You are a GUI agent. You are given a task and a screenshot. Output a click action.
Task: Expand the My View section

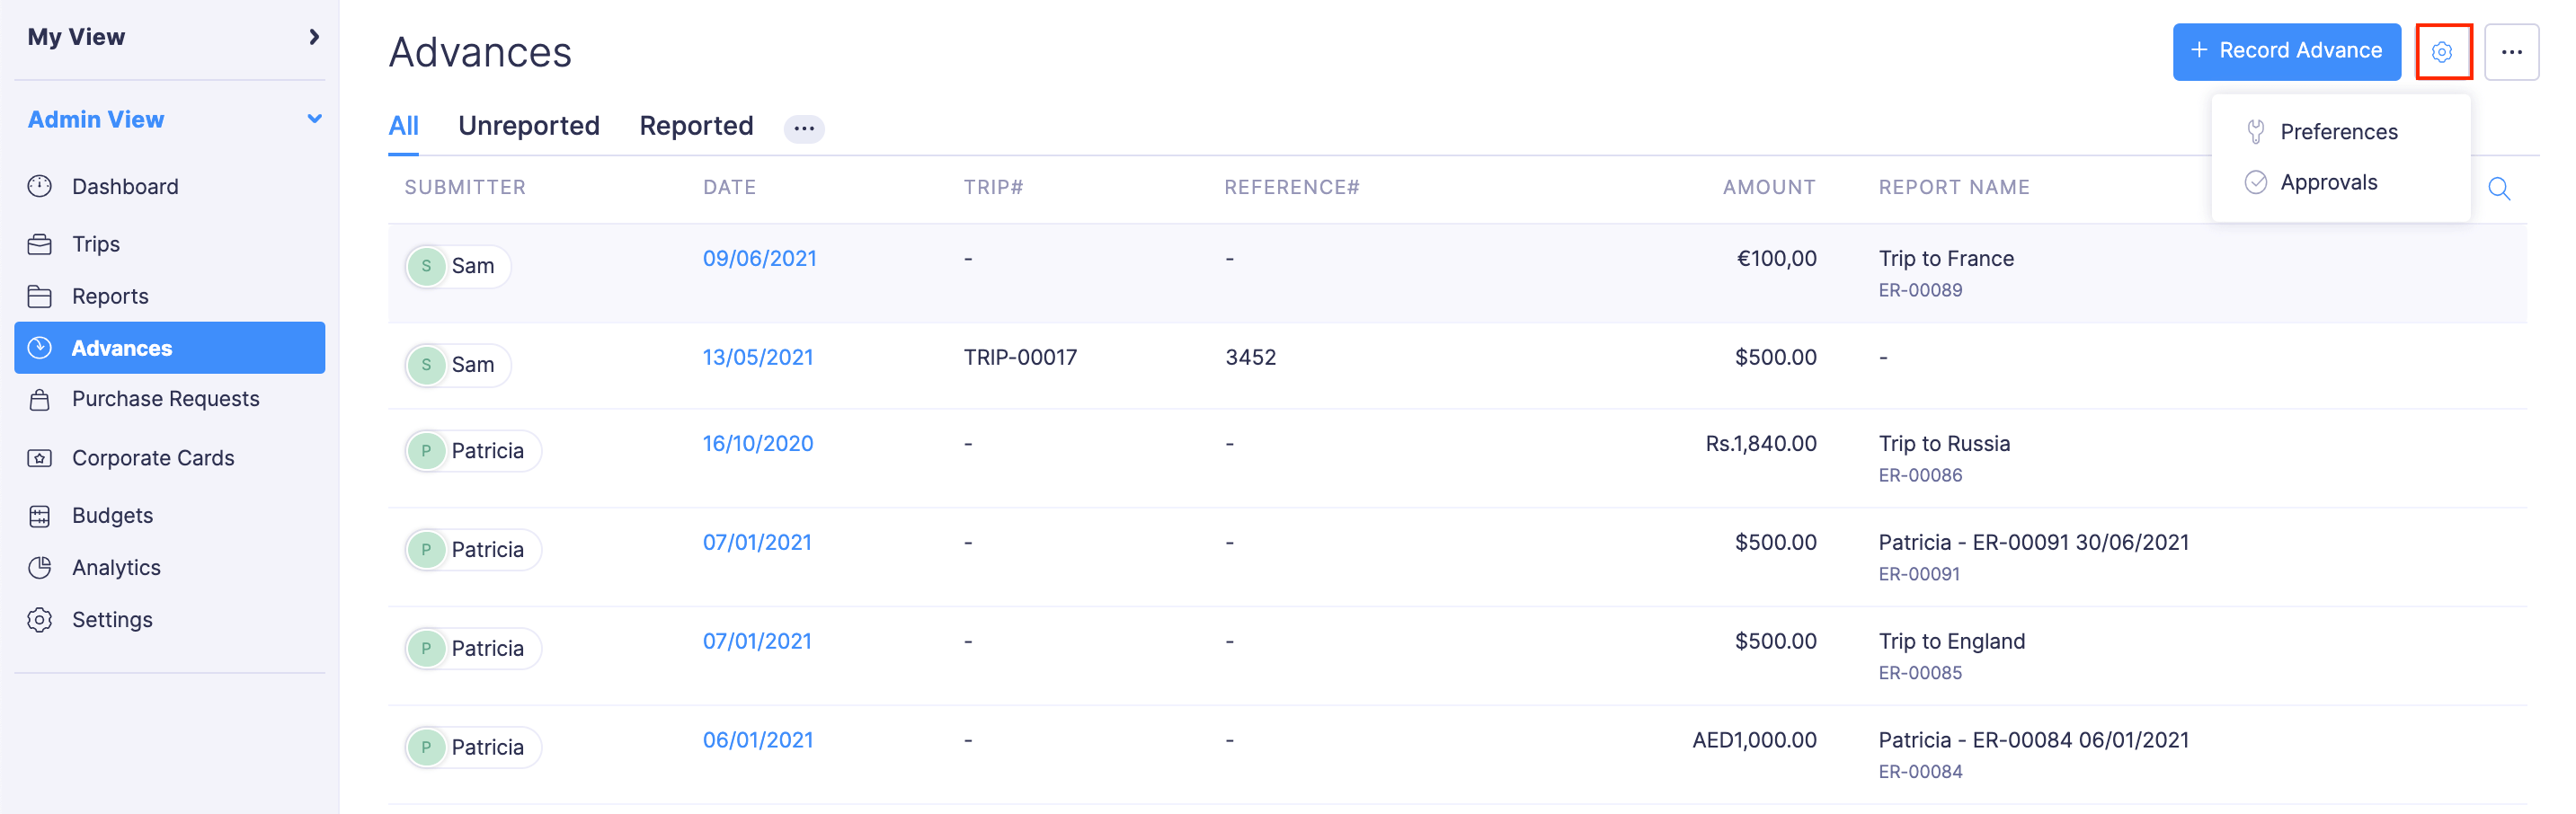click(x=314, y=37)
